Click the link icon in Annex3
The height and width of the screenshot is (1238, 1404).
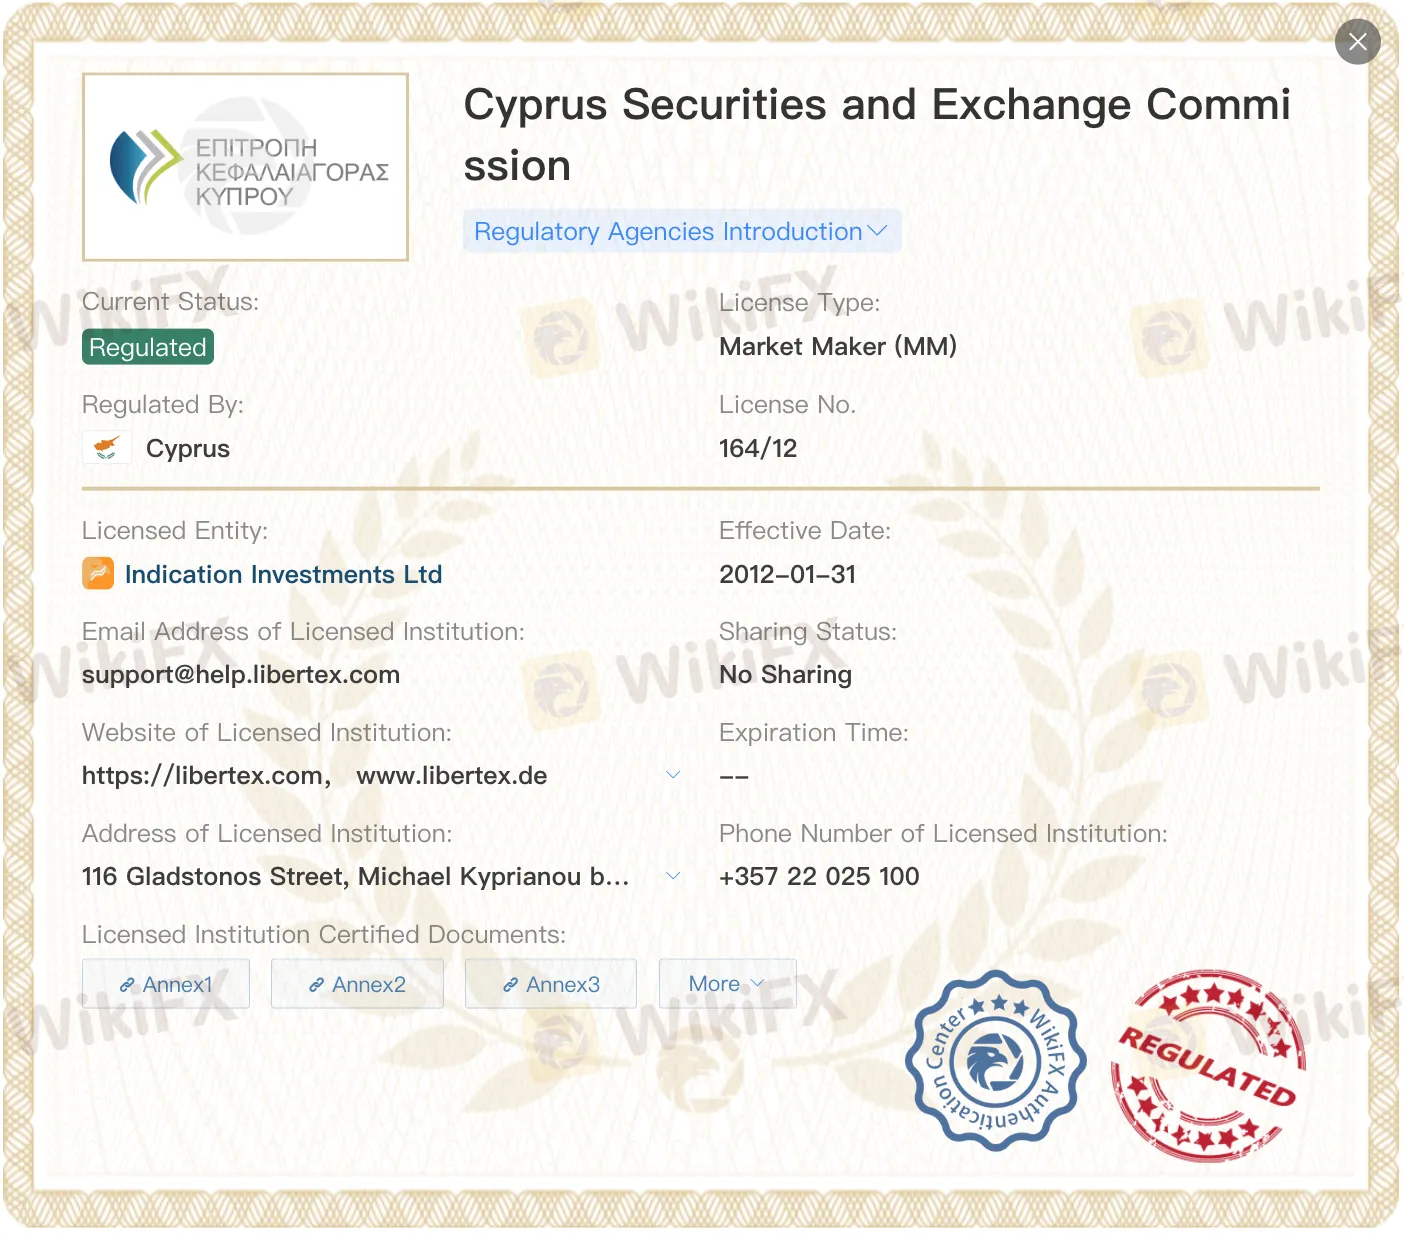[x=510, y=985]
